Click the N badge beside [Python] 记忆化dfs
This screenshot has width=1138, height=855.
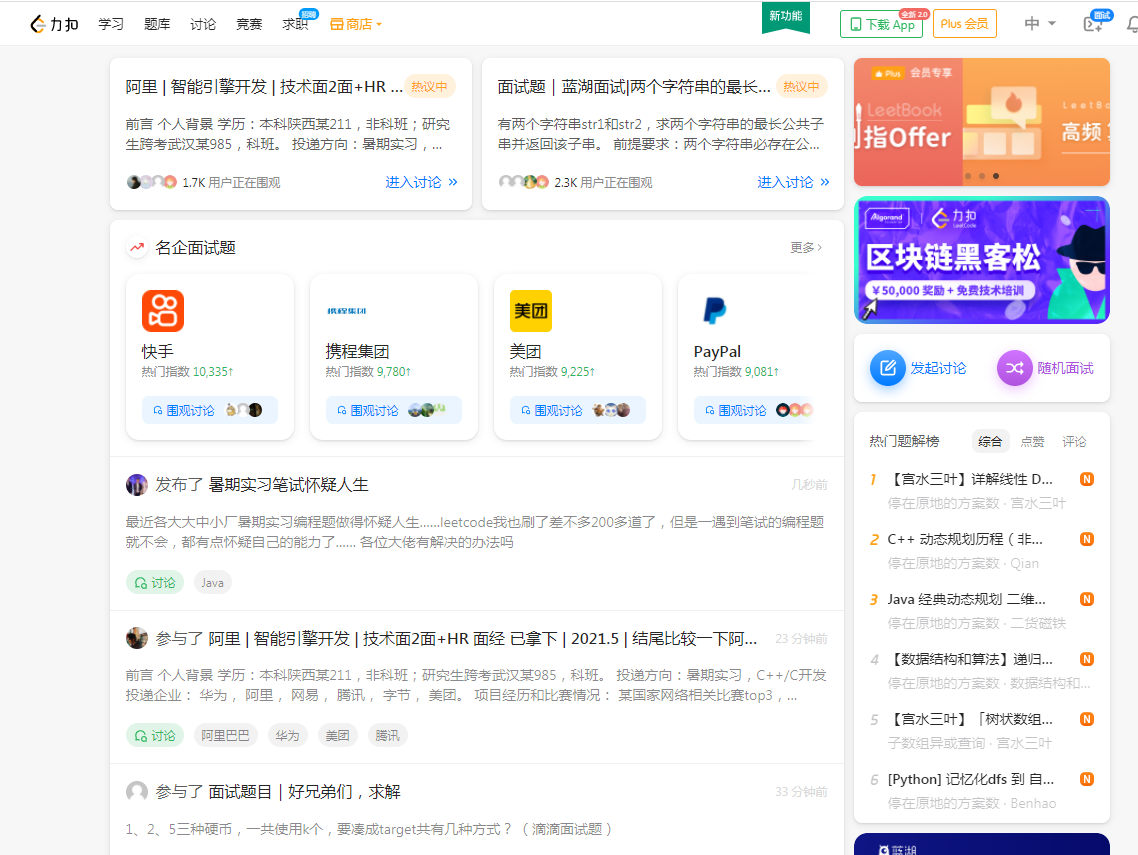(x=1086, y=780)
